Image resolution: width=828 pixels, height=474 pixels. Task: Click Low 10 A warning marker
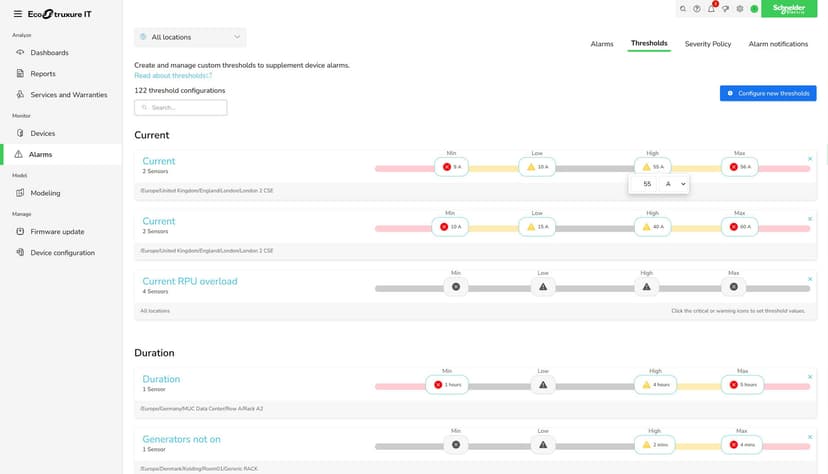point(537,167)
